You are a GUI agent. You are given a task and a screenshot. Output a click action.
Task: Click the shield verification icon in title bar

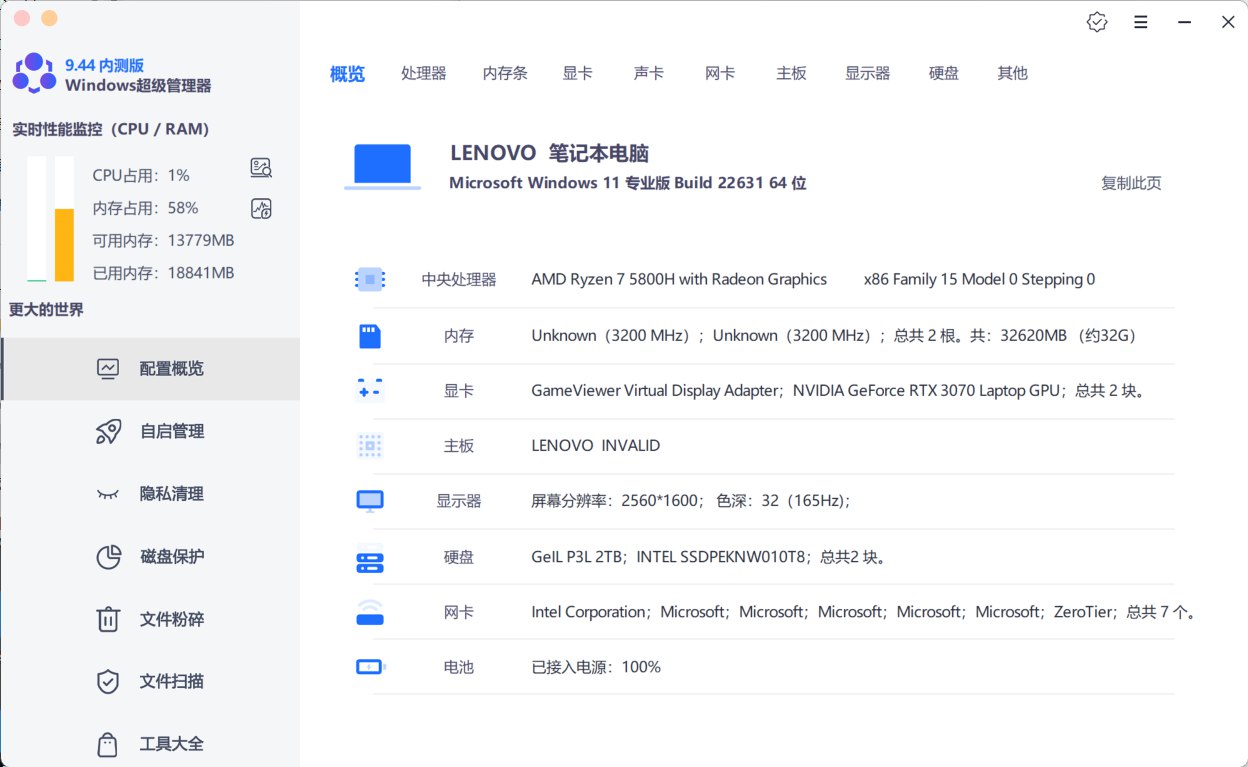pos(1097,22)
